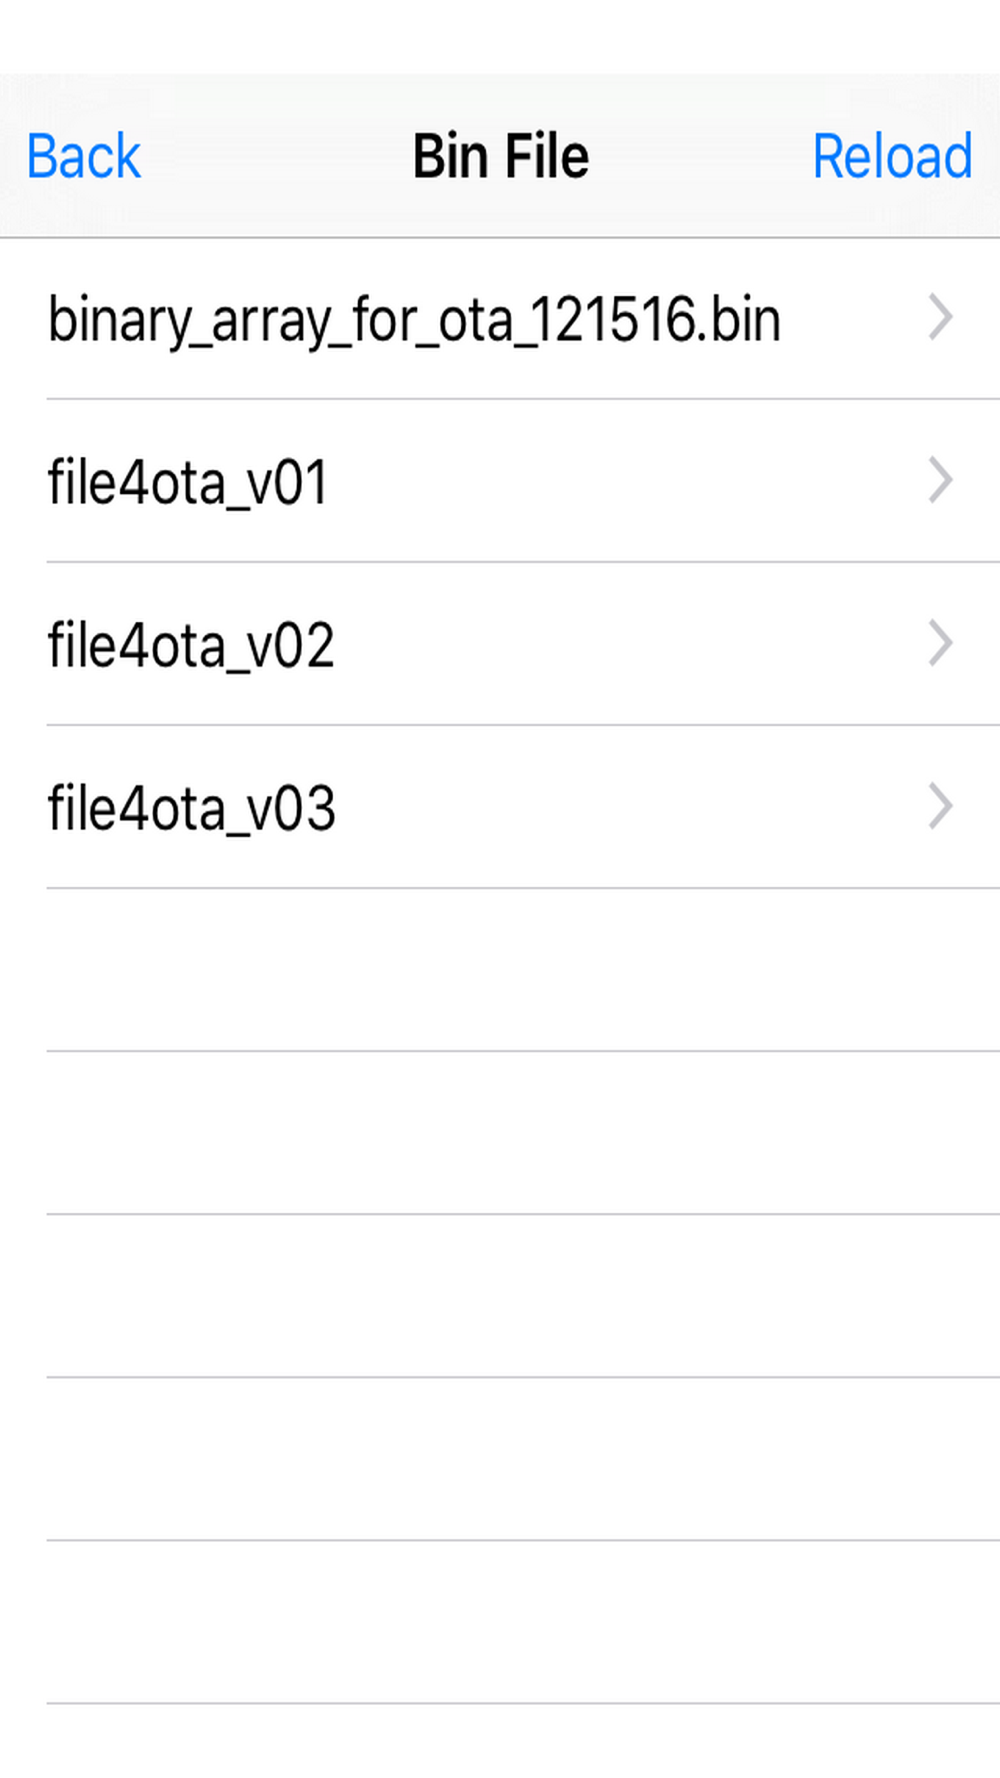Reload the bin file list
Screen dimensions: 1000x1778
tap(891, 157)
